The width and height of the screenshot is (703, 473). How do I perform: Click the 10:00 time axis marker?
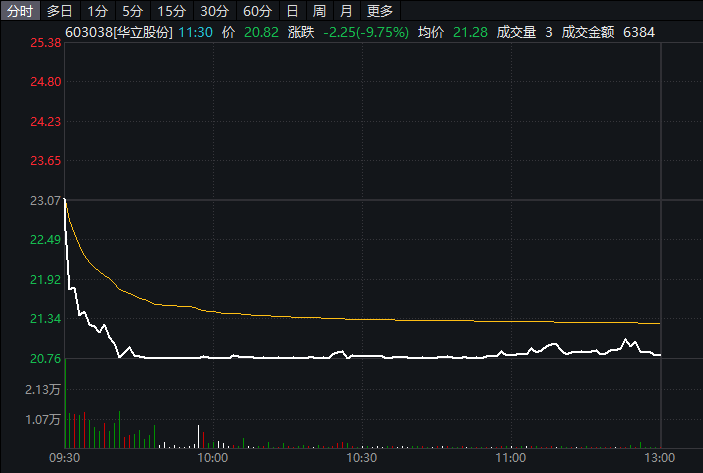(x=212, y=457)
